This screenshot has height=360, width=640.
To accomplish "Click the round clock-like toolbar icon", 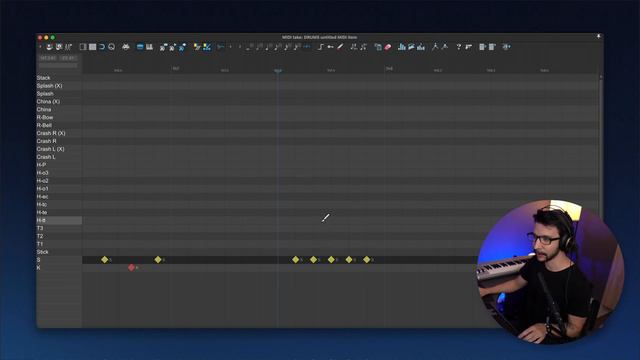I will tap(111, 47).
